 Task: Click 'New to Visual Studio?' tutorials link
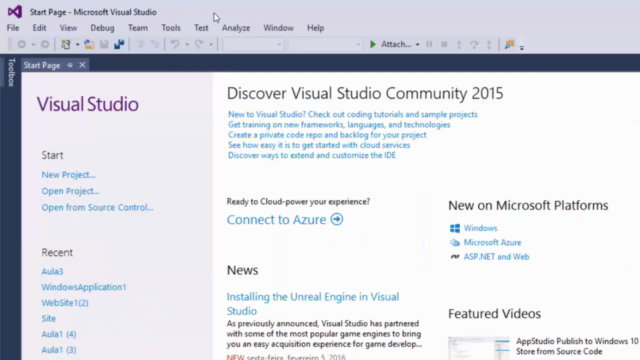click(353, 114)
